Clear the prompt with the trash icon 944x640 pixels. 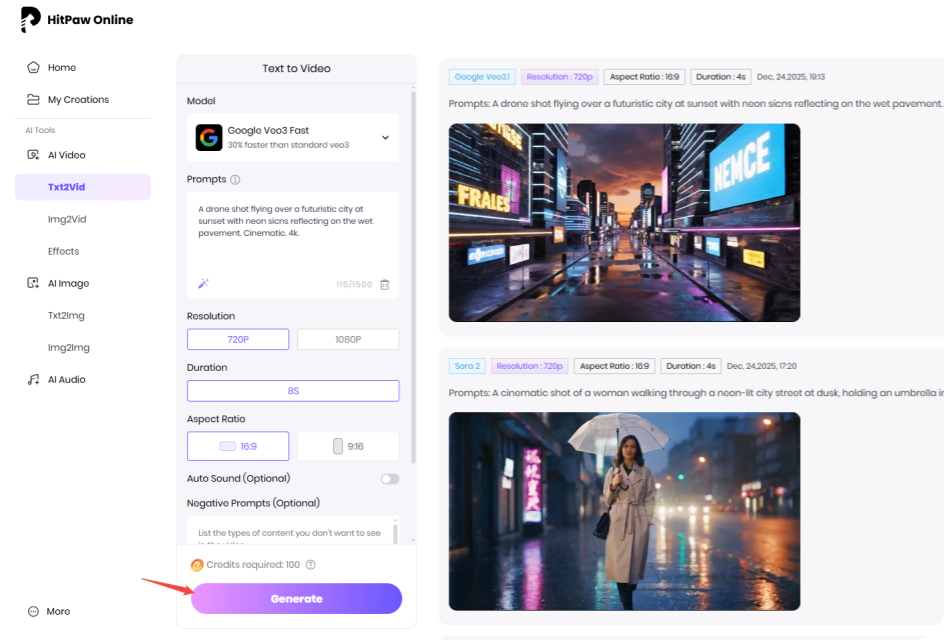(384, 284)
